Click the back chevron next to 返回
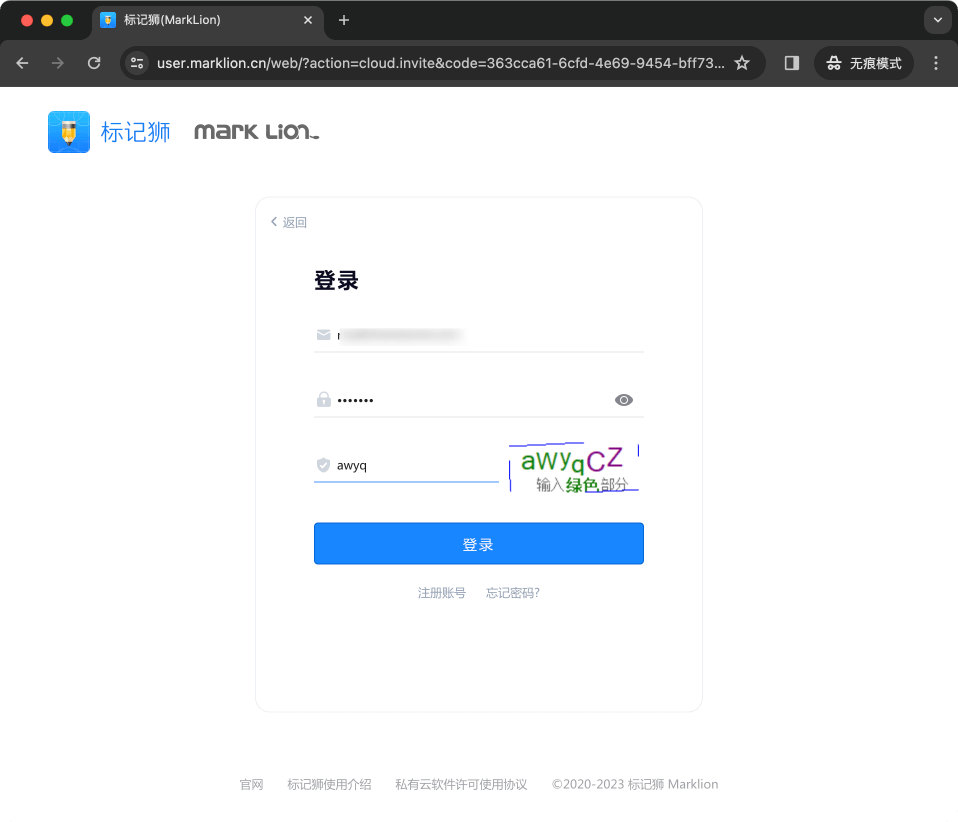The height and width of the screenshot is (822, 958). [273, 222]
